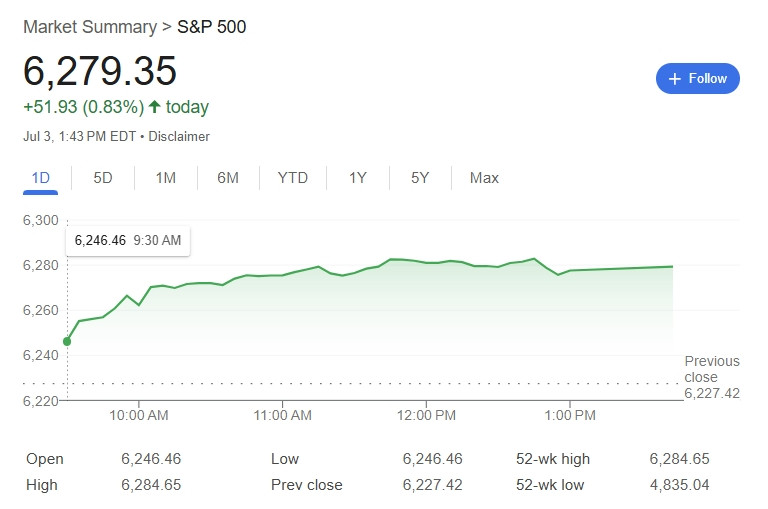Select the 6M range tab

228,178
